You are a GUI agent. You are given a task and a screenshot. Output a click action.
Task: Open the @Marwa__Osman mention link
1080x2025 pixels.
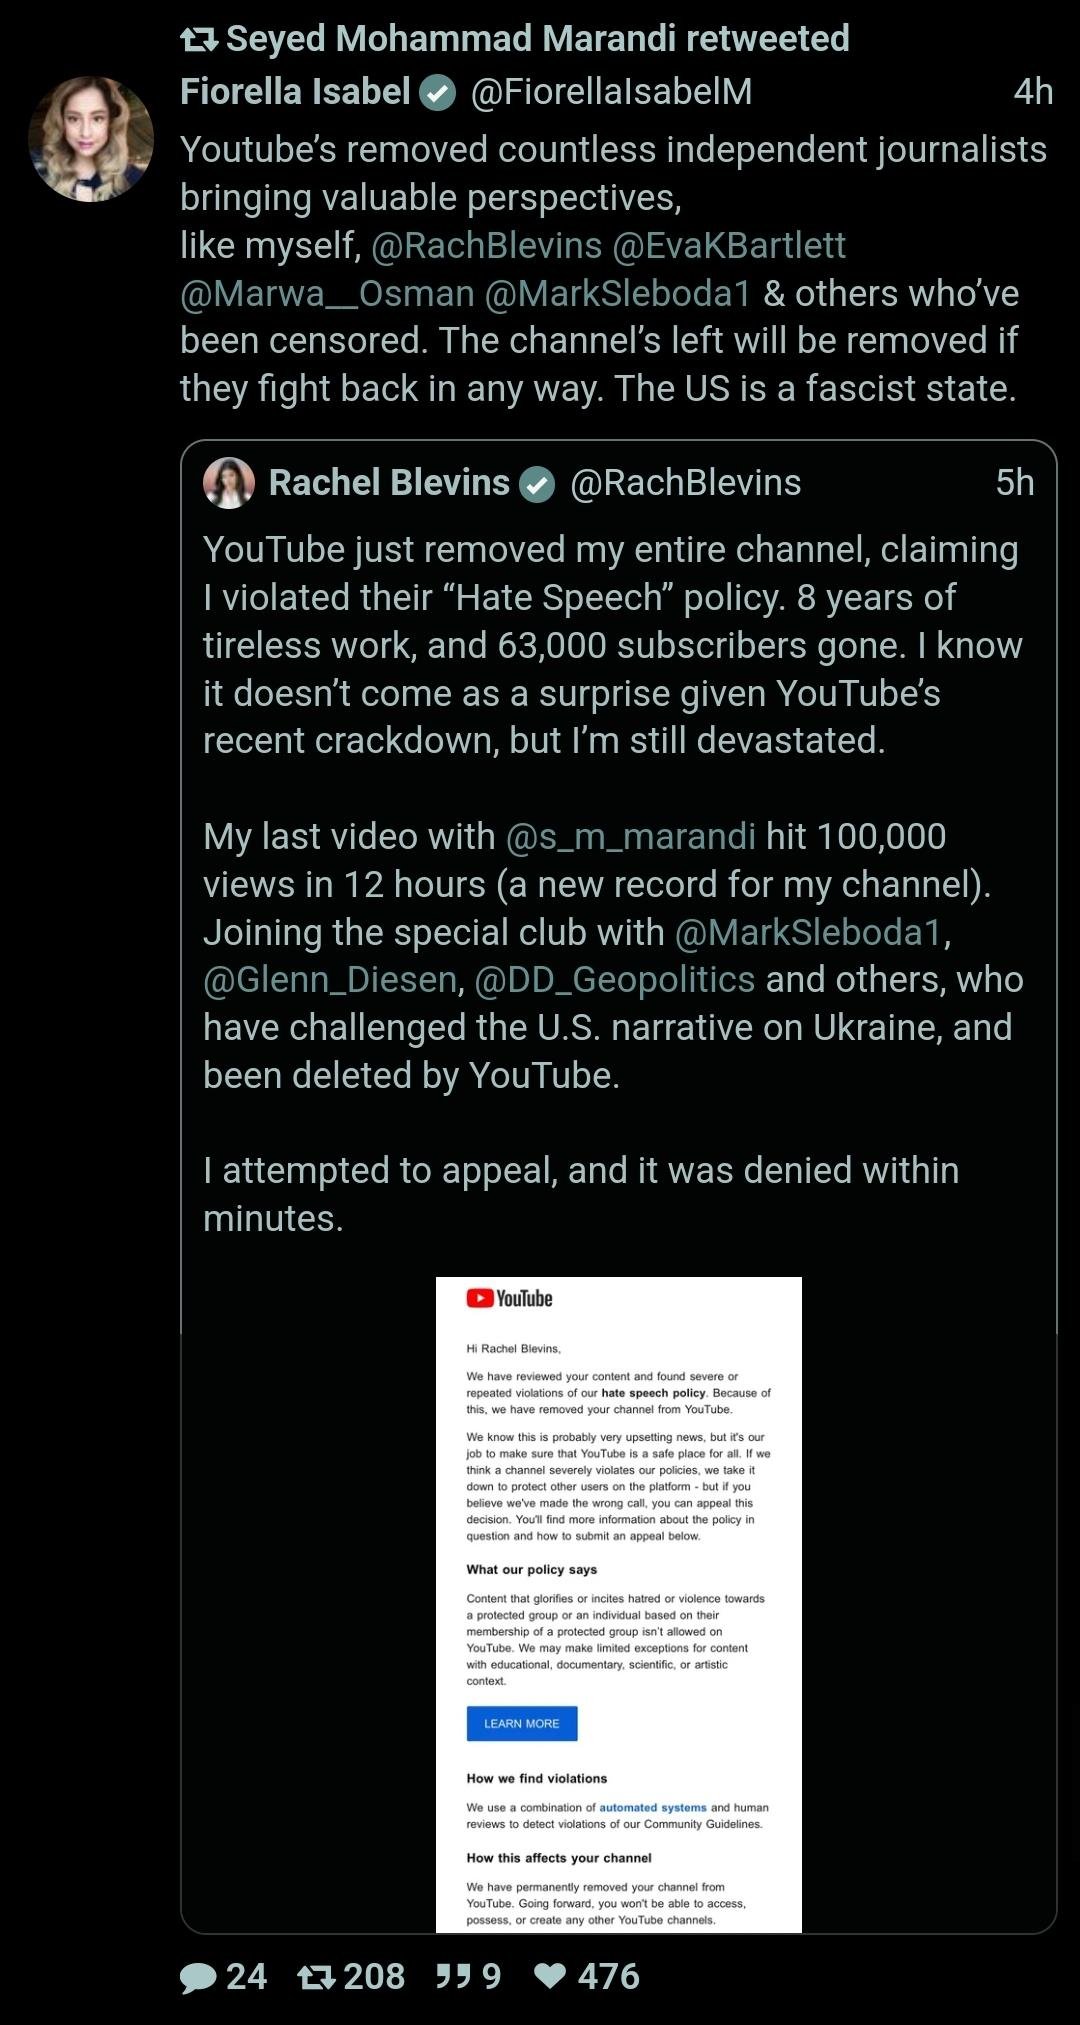pos(327,293)
